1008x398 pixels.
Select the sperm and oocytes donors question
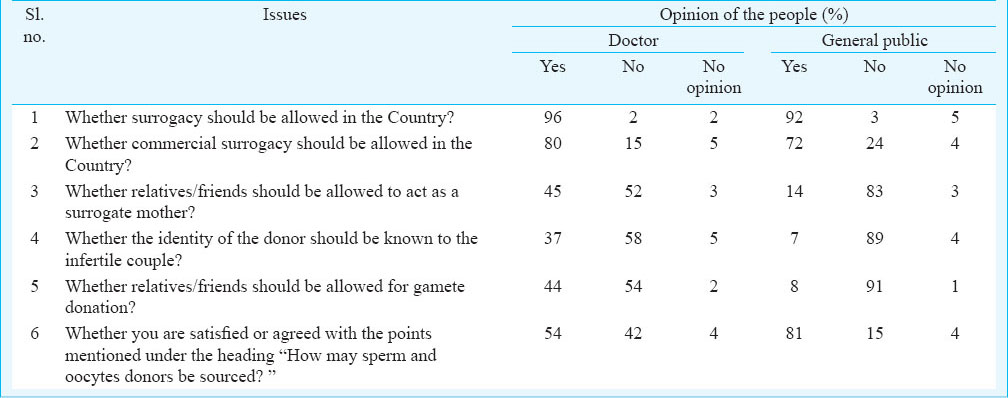[251, 355]
